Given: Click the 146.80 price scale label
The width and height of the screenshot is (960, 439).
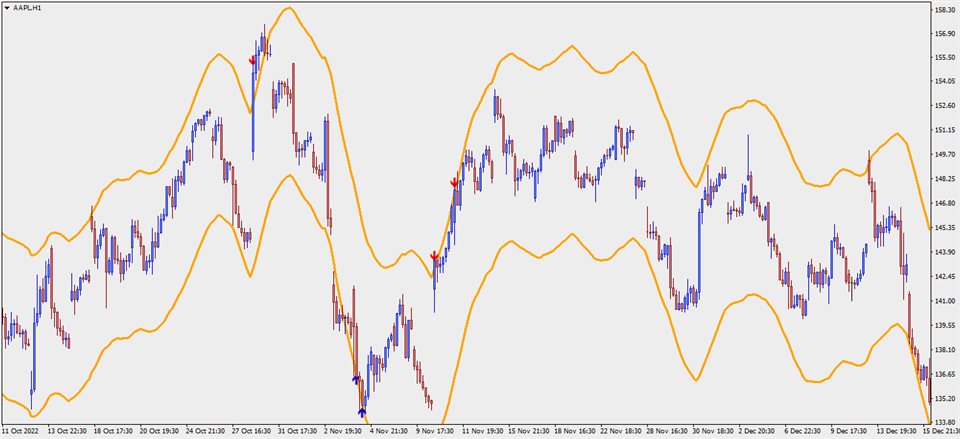Looking at the screenshot, I should tap(943, 203).
